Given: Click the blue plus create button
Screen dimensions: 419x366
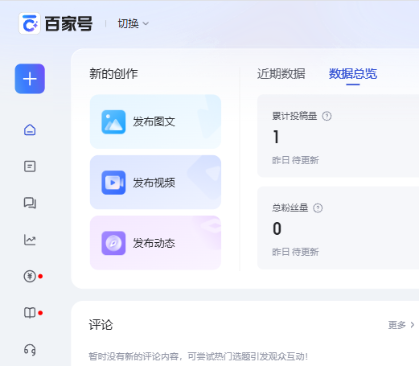Looking at the screenshot, I should (x=30, y=79).
